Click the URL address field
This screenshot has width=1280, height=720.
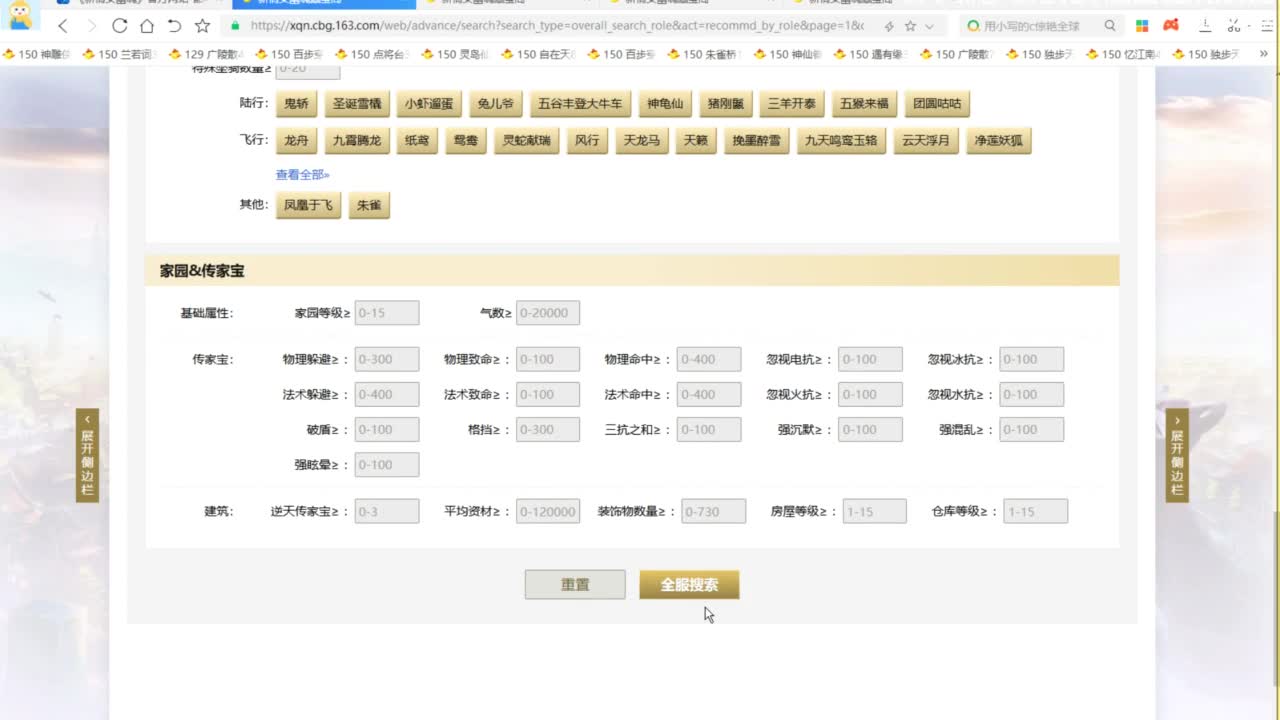(x=555, y=26)
